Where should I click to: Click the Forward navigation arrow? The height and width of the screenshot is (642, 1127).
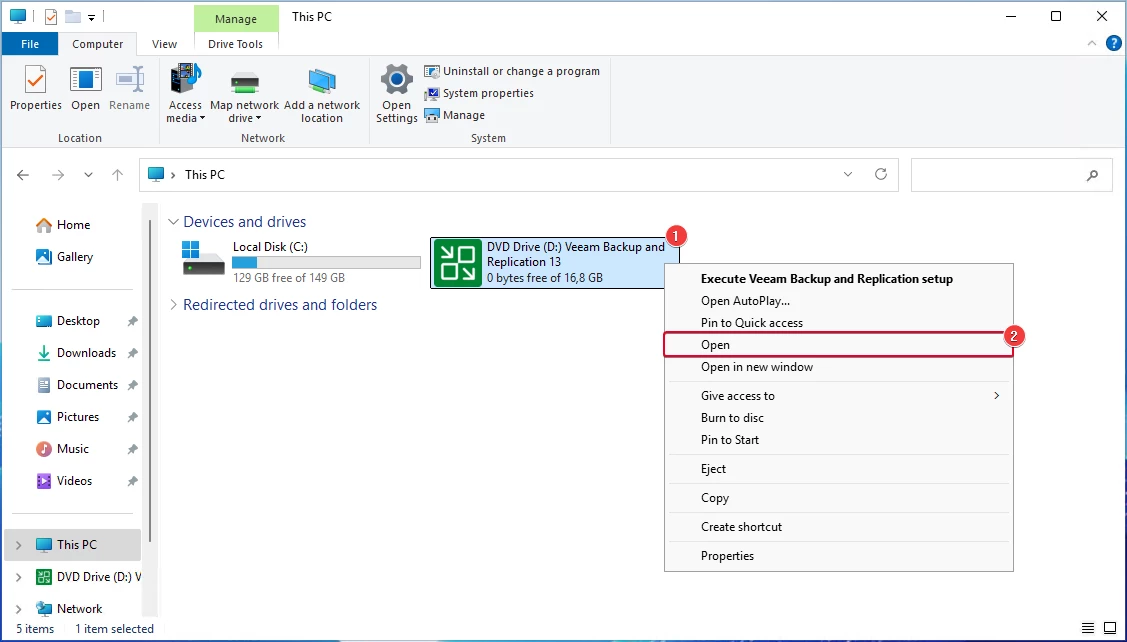pyautogui.click(x=58, y=175)
